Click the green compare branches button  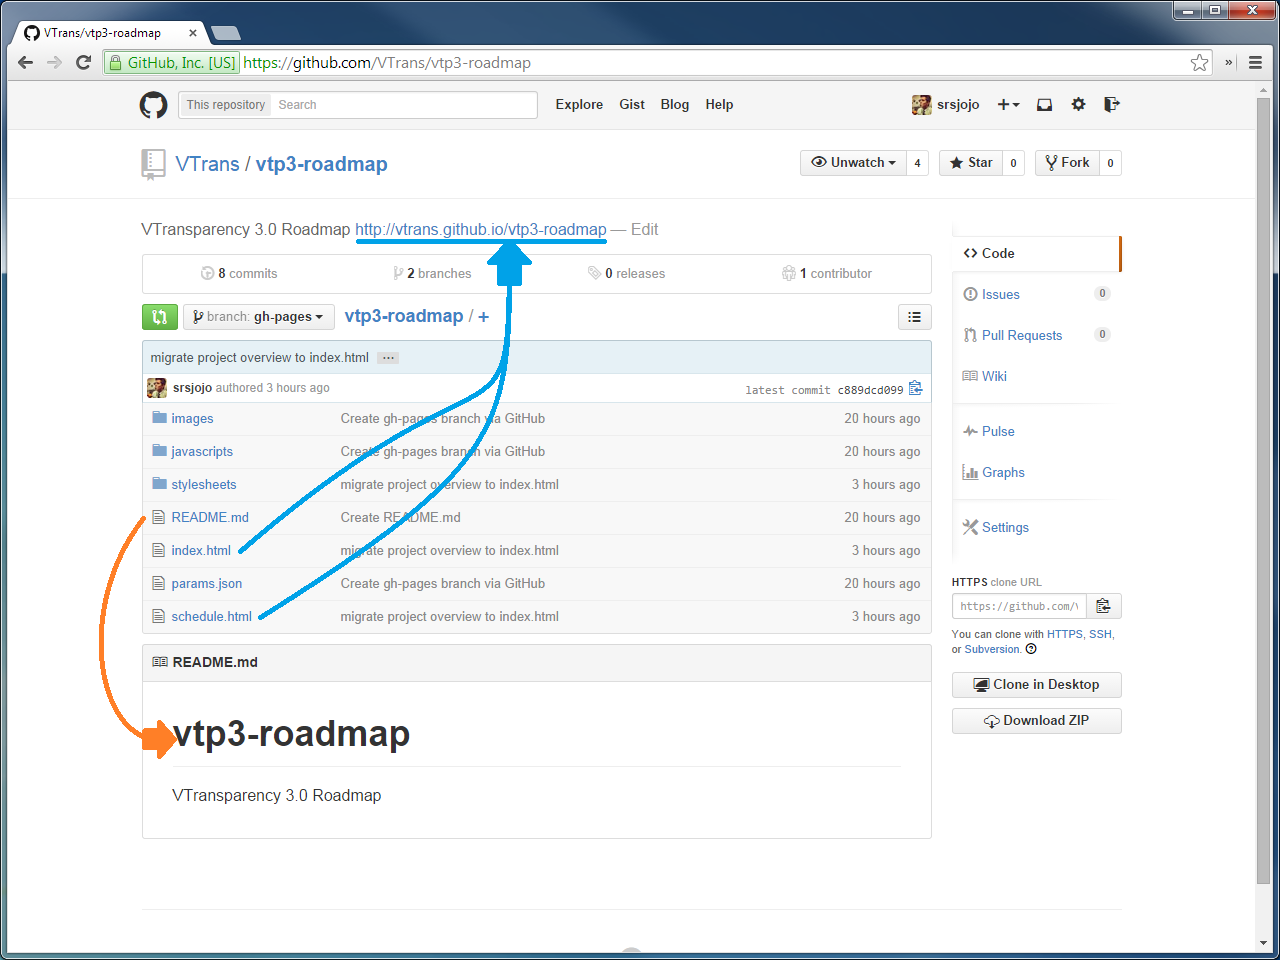160,317
